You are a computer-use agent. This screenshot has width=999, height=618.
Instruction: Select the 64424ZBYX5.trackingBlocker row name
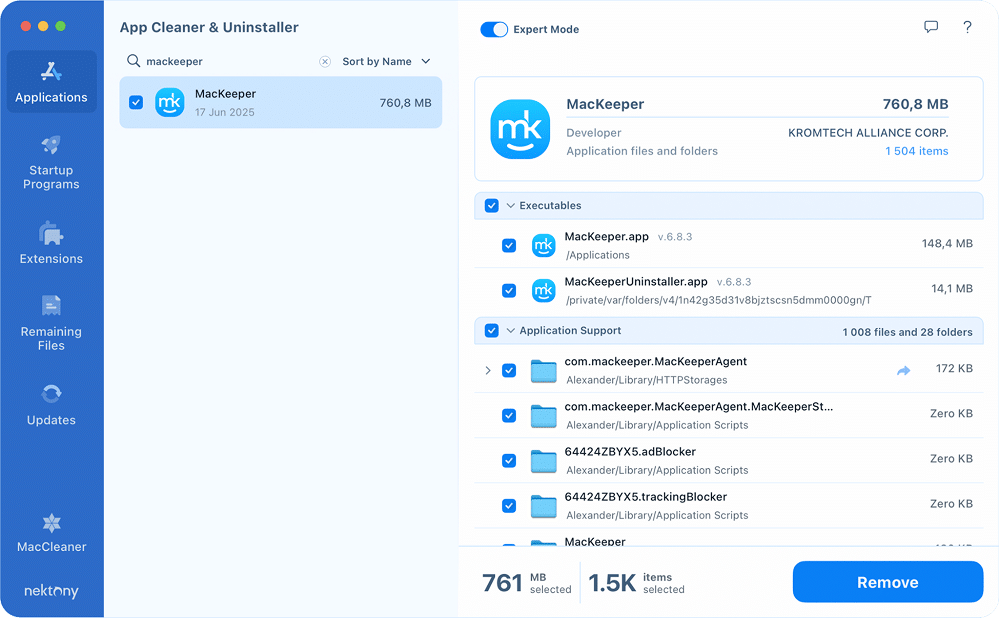pyautogui.click(x=645, y=497)
